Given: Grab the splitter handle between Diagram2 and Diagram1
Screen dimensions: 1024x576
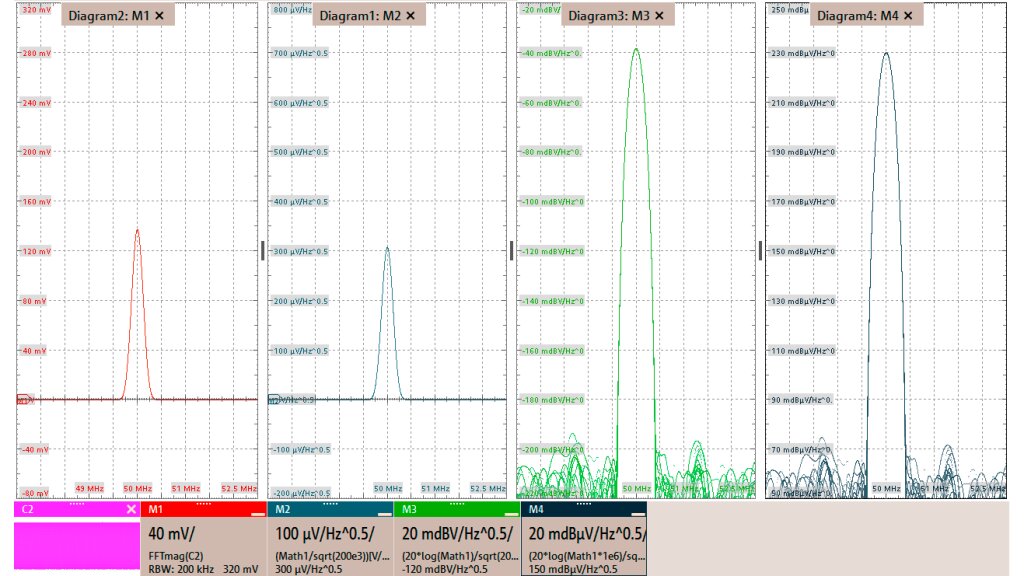Looking at the screenshot, I should click(263, 251).
